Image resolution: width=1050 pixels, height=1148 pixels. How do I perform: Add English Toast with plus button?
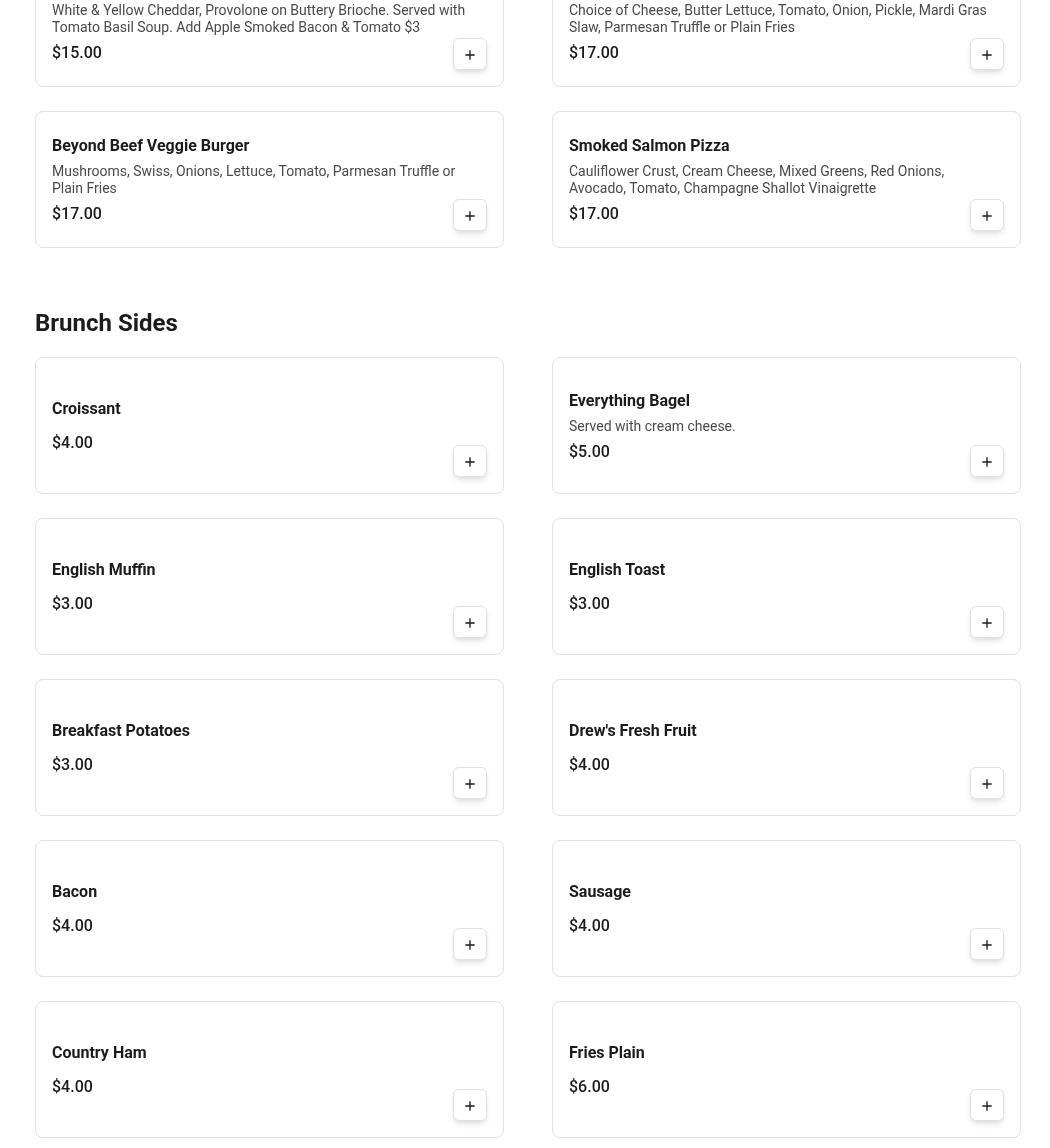tap(987, 623)
